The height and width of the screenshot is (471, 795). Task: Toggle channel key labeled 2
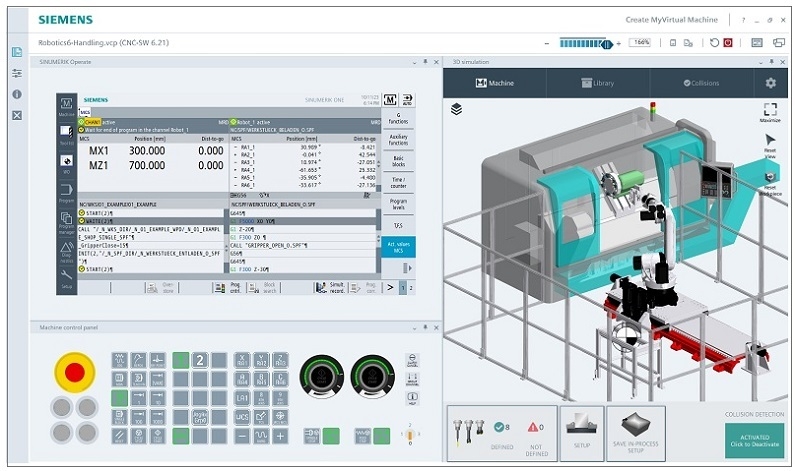click(200, 360)
